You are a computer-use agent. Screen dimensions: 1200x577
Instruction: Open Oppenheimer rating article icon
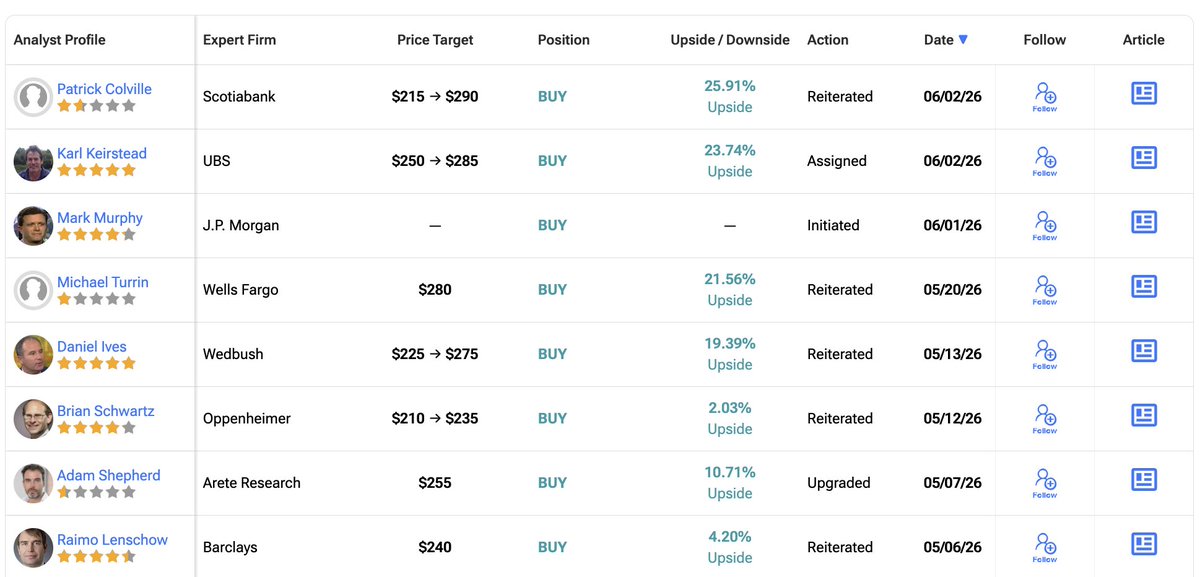pos(1144,415)
